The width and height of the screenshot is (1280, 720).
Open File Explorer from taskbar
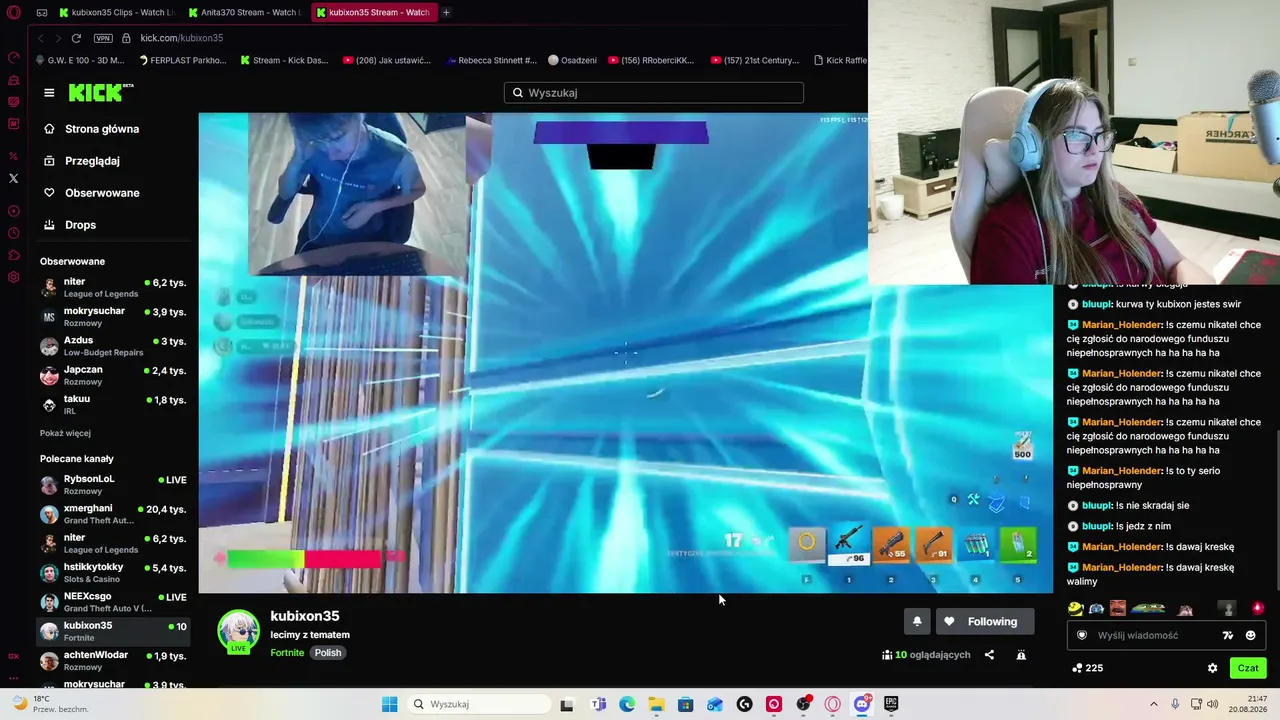click(x=656, y=704)
